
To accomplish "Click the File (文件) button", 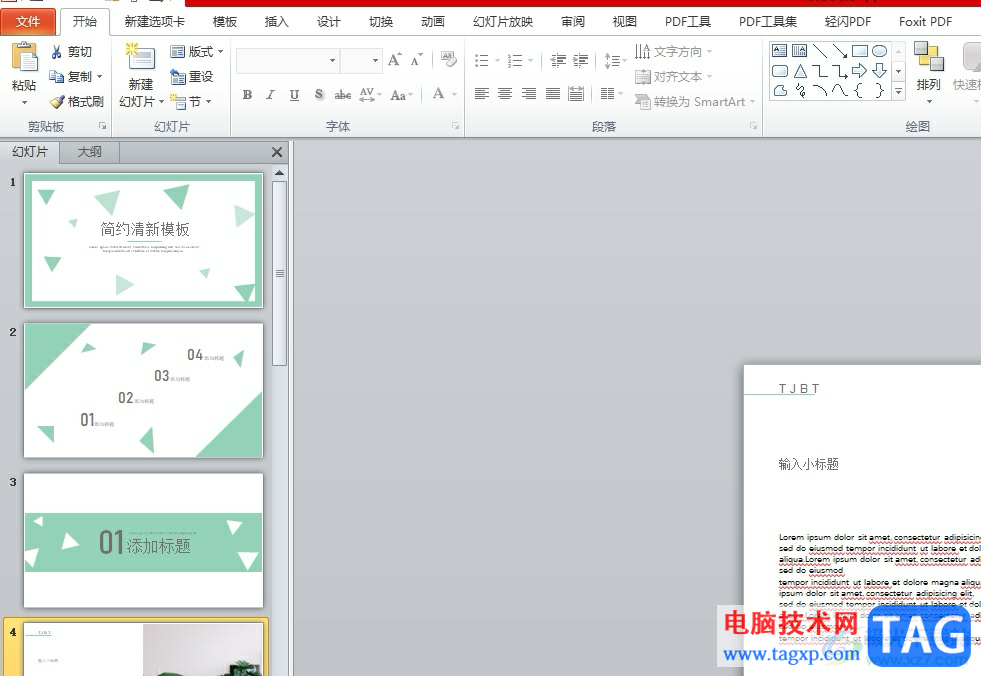I will pyautogui.click(x=28, y=22).
